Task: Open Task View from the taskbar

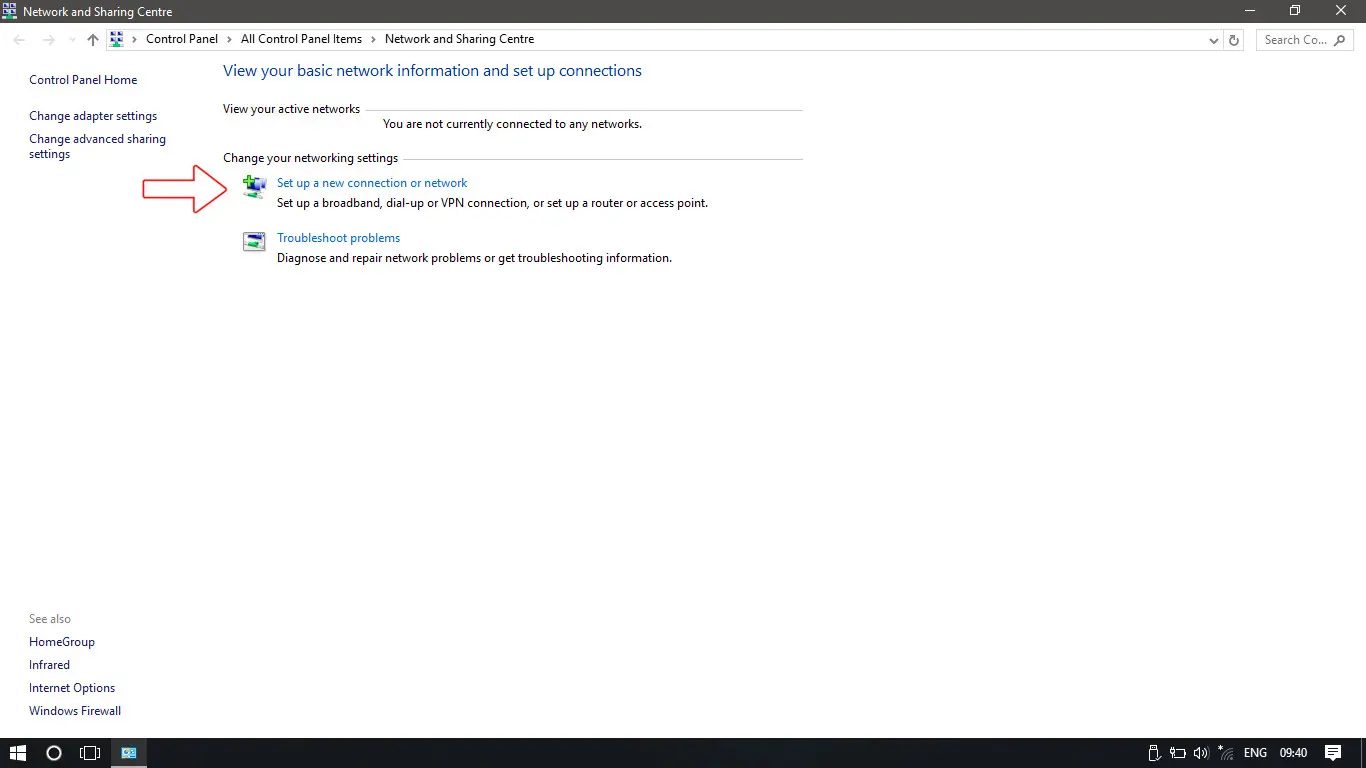Action: [90, 753]
